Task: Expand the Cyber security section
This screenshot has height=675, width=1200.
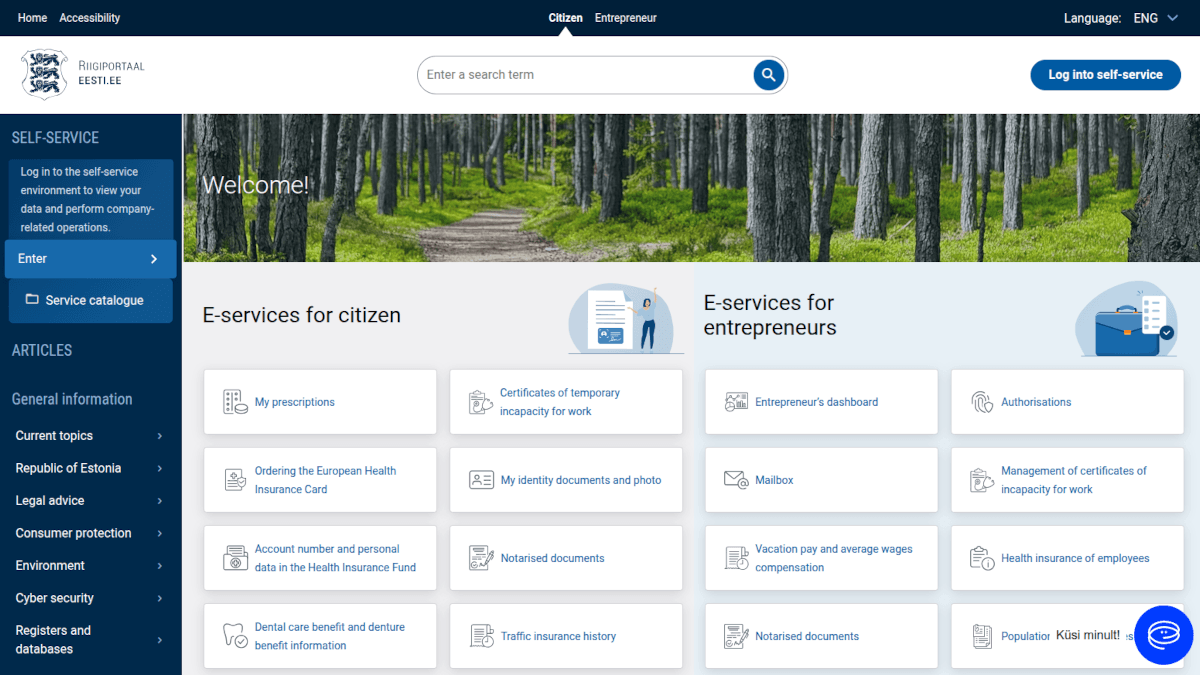Action: click(x=91, y=598)
